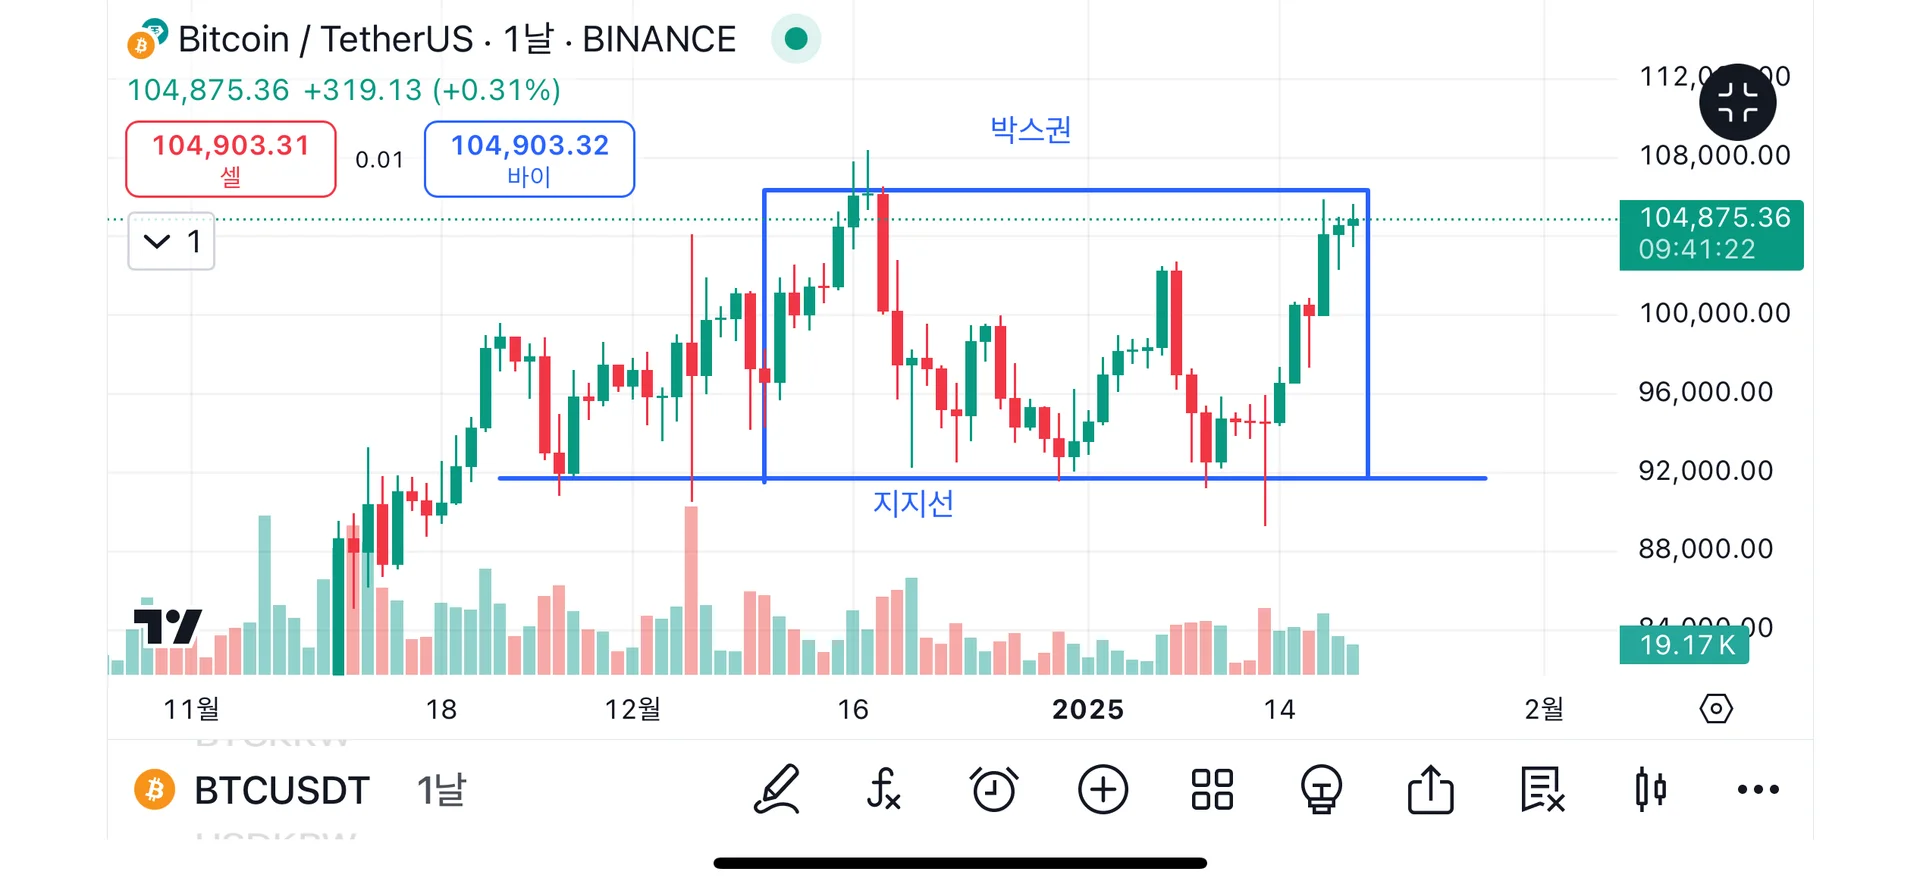
Task: Tap the note with X icon
Action: tap(1541, 790)
